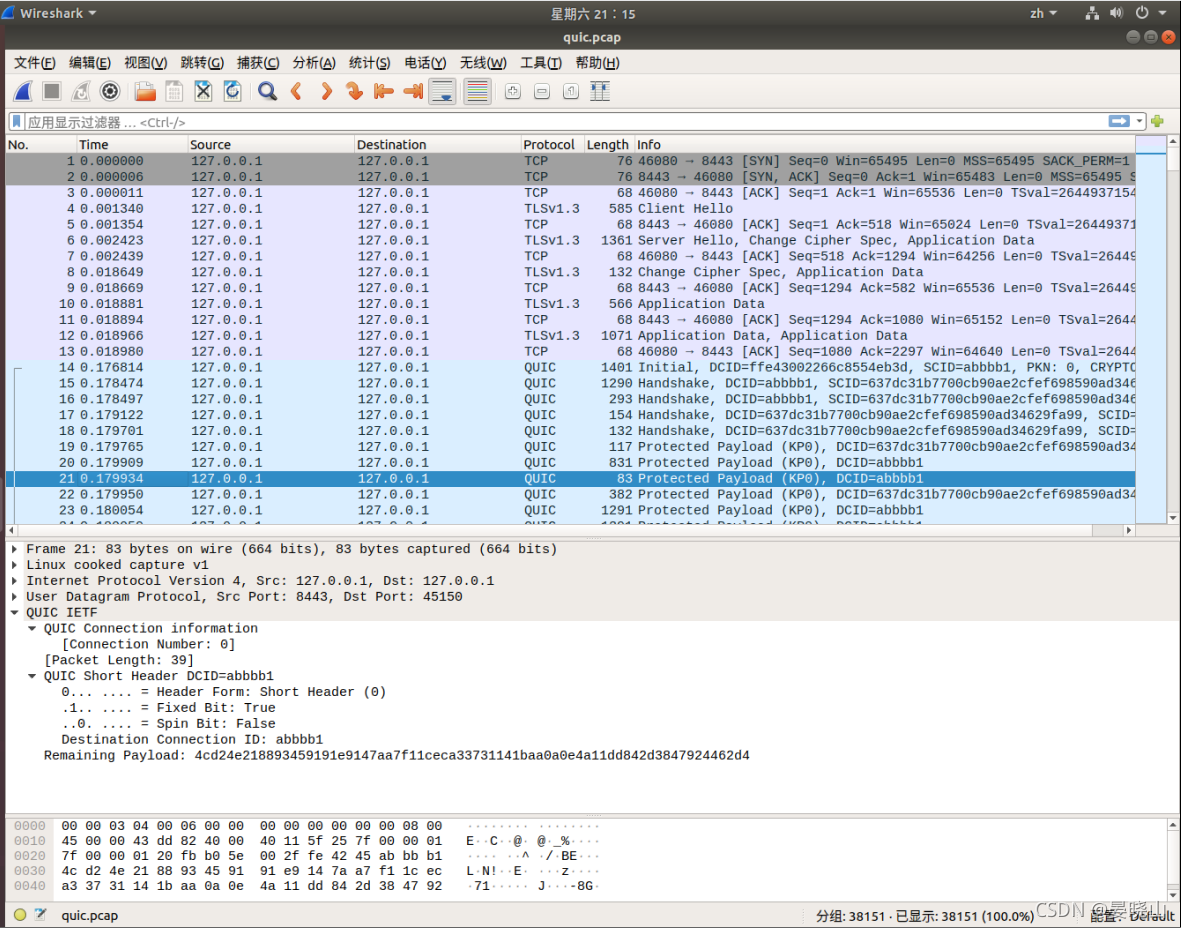Click the stop capture square icon
The height and width of the screenshot is (928, 1181).
click(52, 92)
